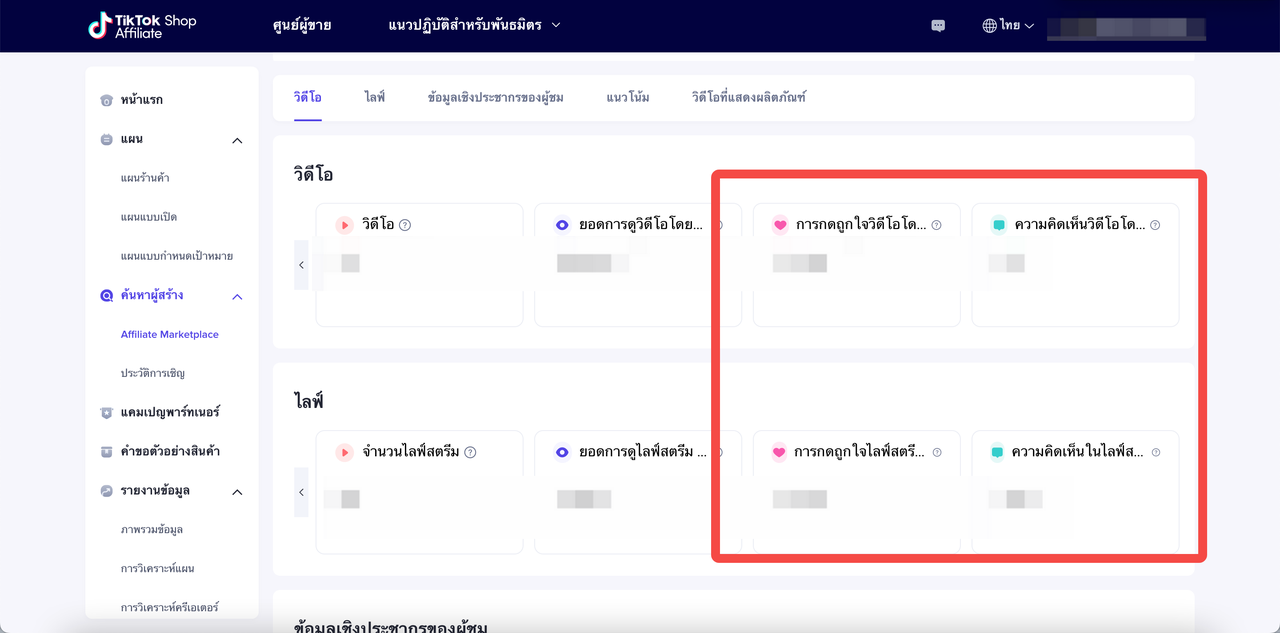Click the teal comment icon in ความคิดเห็นวิดีโอ card

pos(998,225)
